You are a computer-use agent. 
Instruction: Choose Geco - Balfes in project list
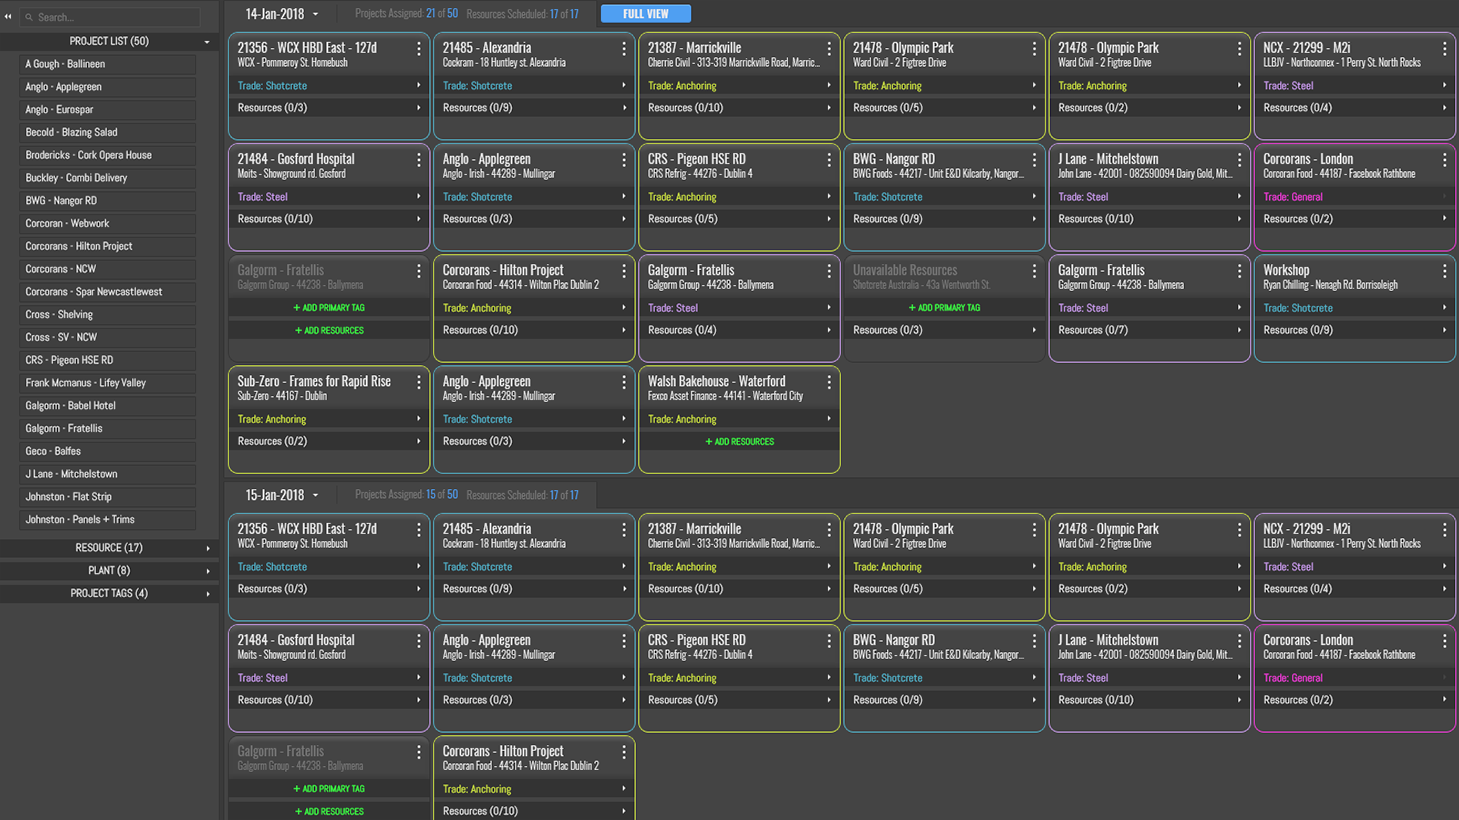[107, 451]
